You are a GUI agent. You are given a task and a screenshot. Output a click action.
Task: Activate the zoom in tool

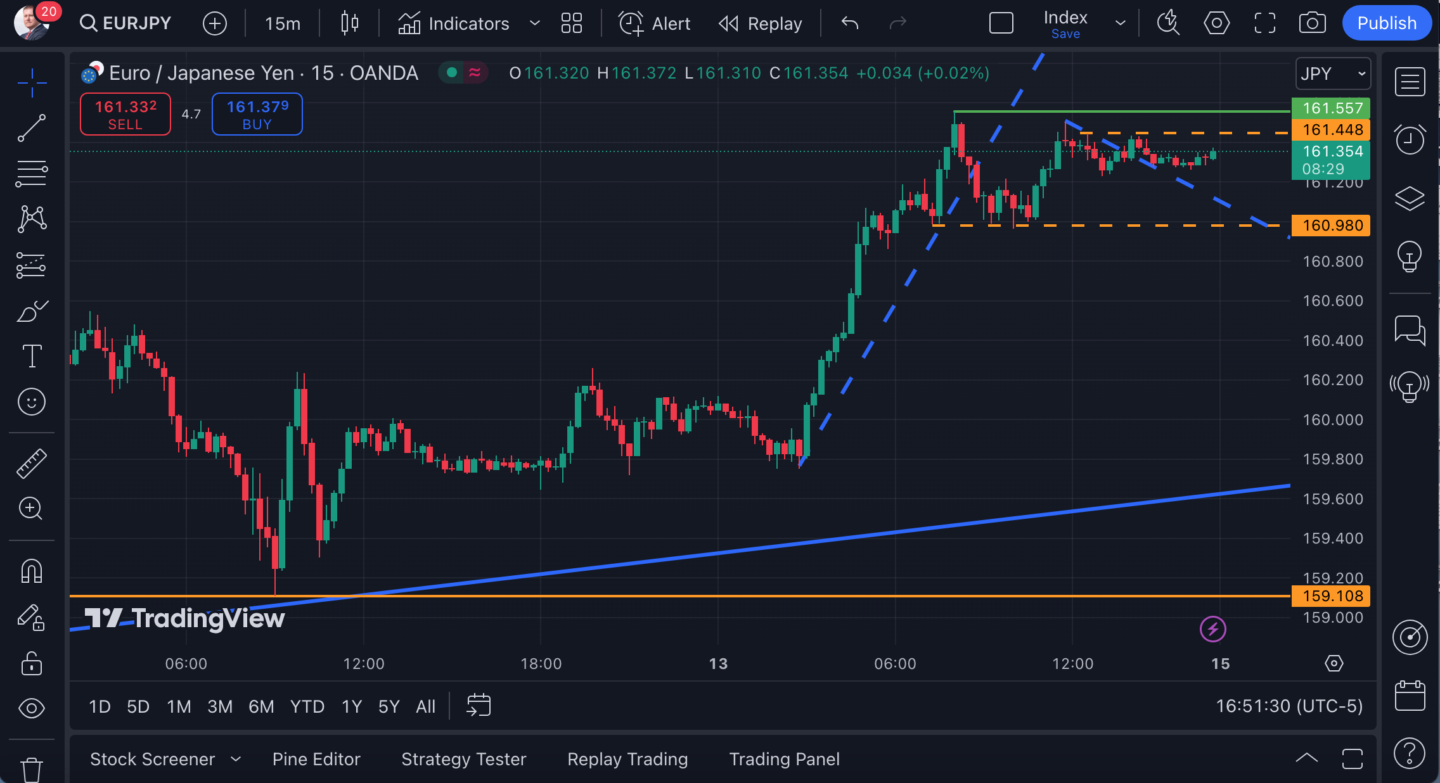32,508
